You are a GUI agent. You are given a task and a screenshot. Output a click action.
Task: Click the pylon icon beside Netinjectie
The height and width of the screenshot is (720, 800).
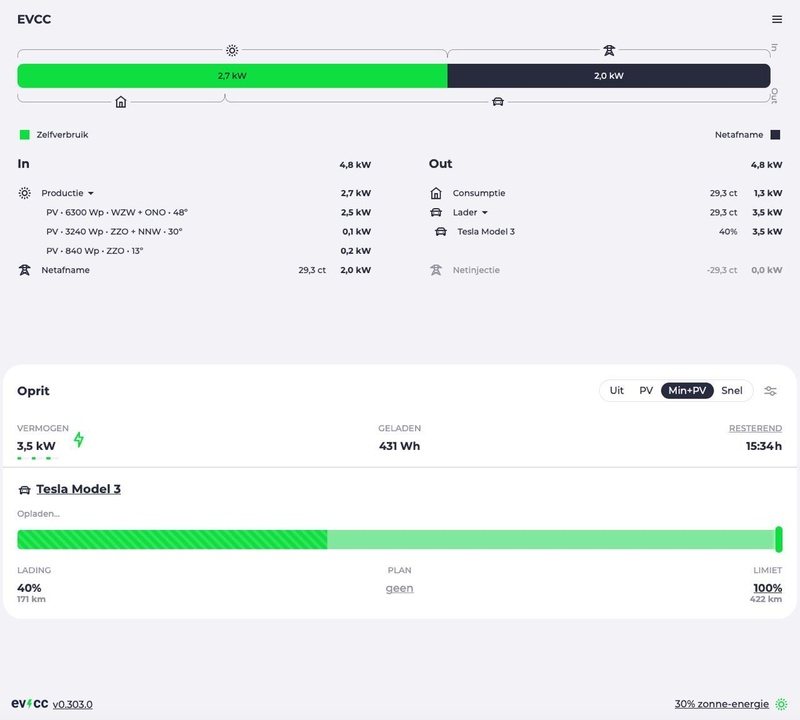tap(436, 270)
